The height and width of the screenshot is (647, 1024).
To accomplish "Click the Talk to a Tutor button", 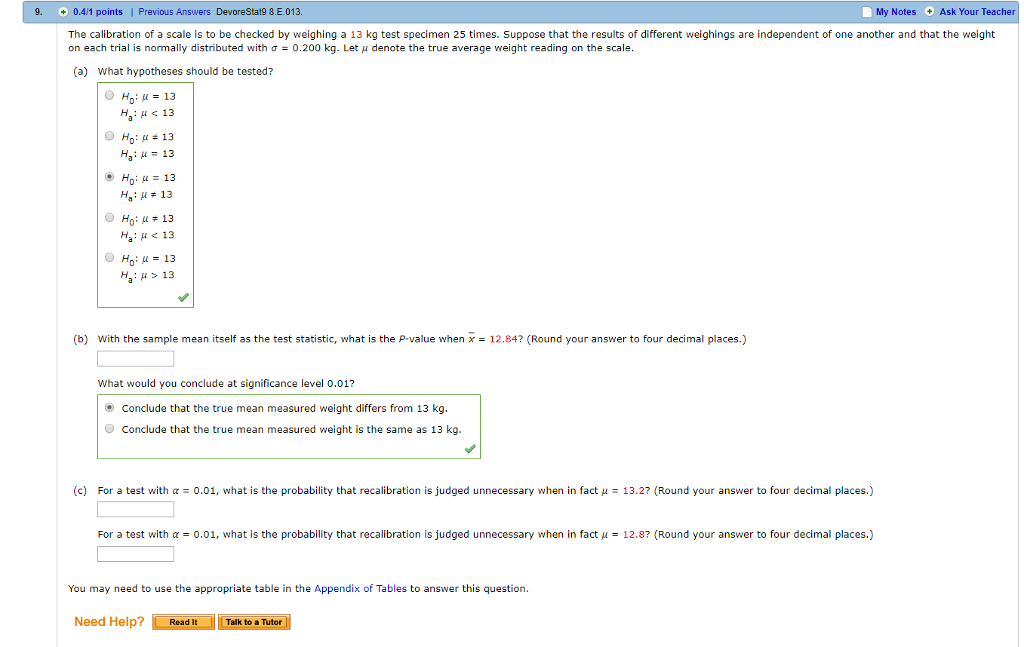I will pos(255,621).
